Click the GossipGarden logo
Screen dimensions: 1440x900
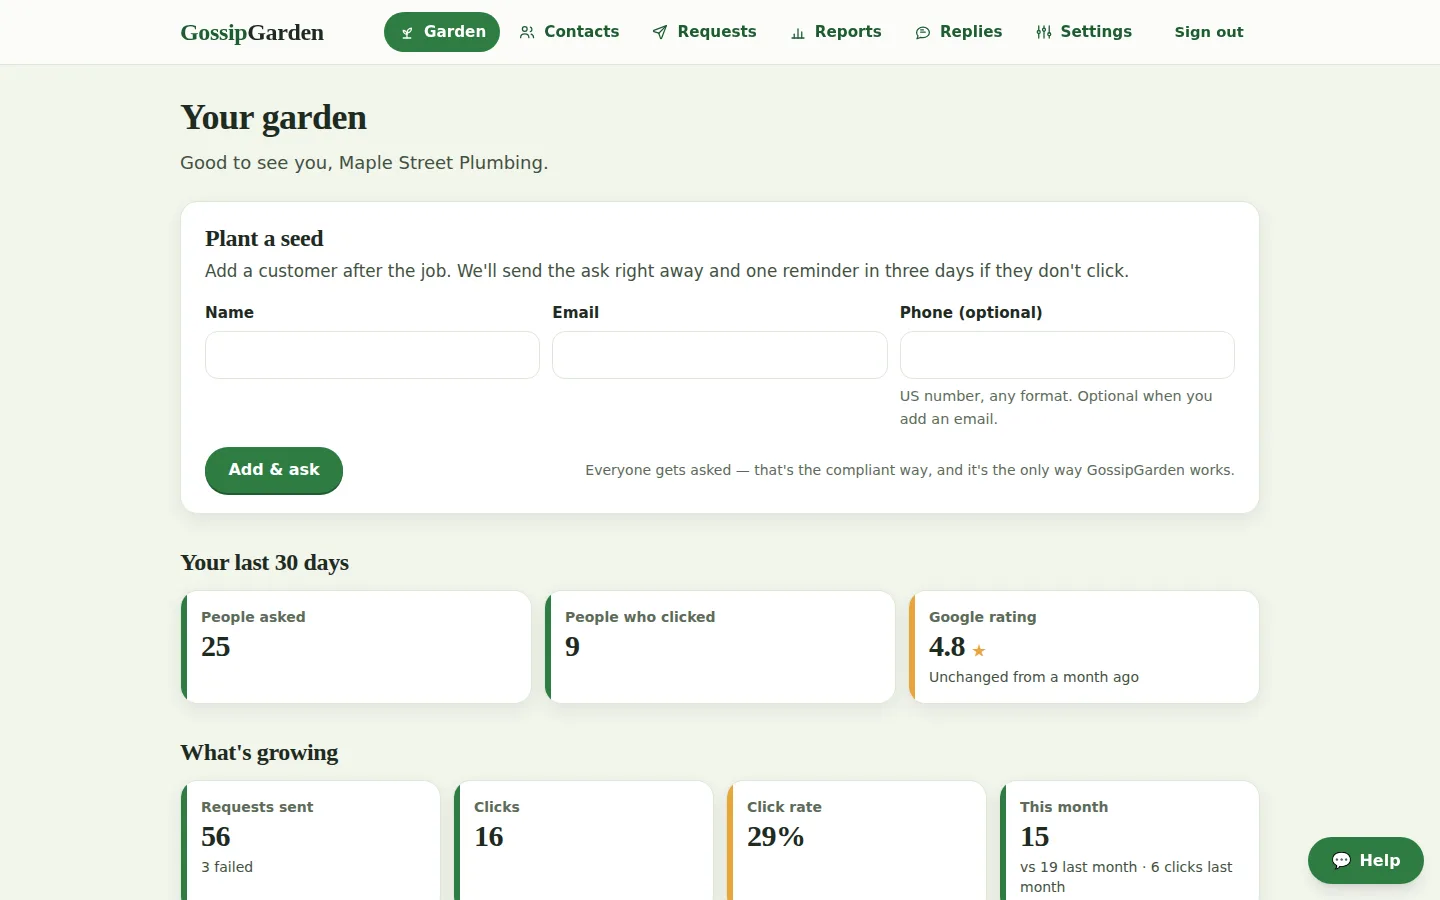coord(252,32)
